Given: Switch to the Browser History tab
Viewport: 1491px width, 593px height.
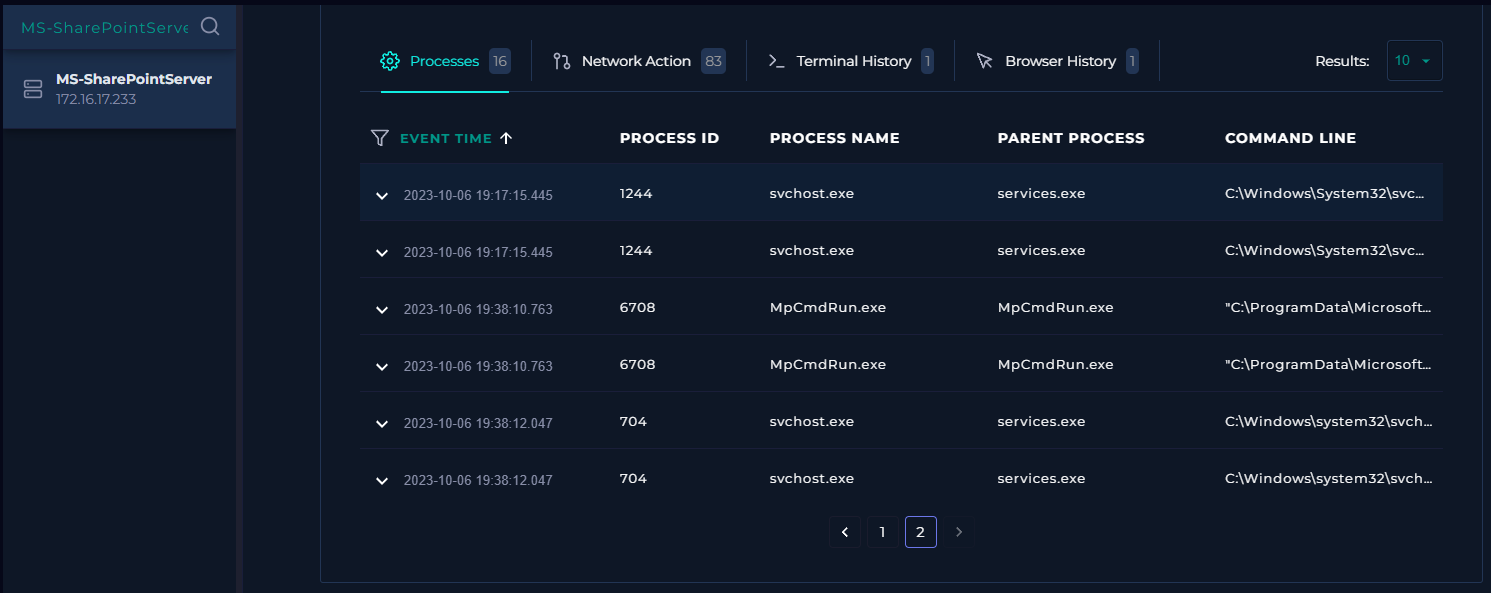Looking at the screenshot, I should click(x=1058, y=61).
